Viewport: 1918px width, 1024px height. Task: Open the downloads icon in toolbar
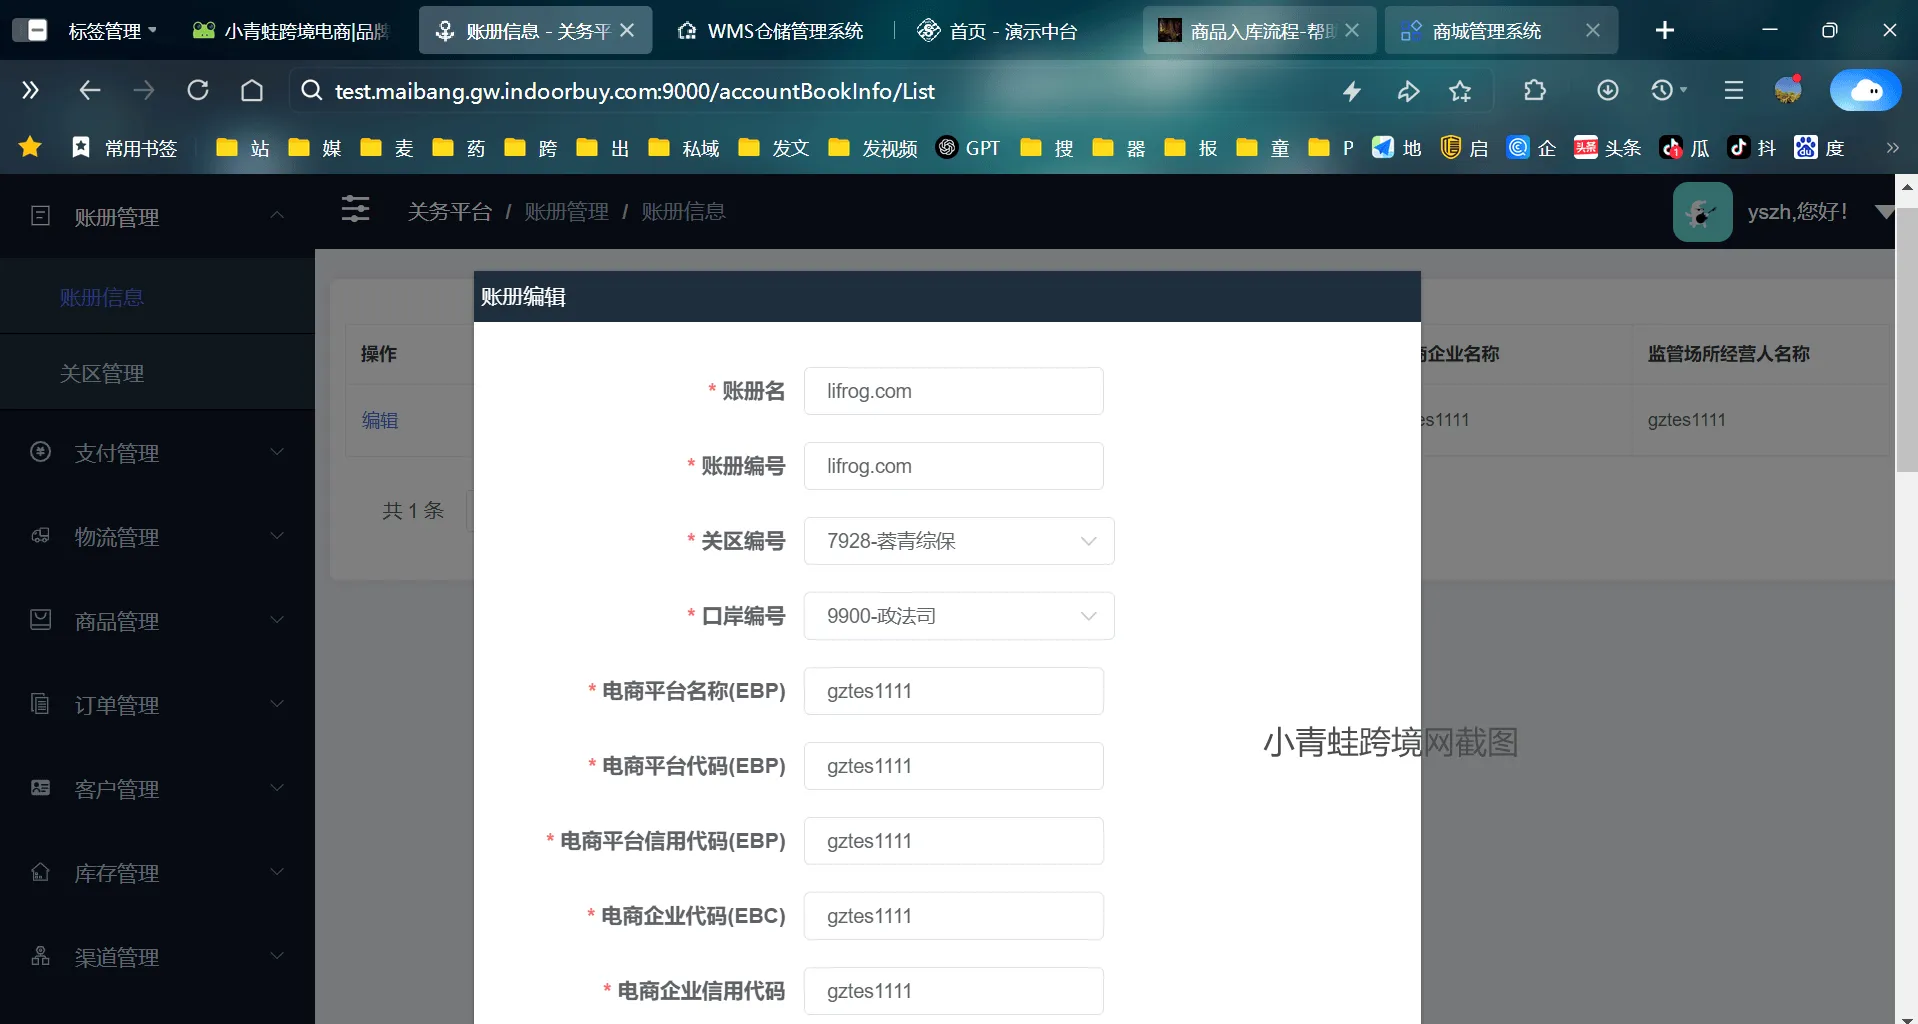coord(1607,91)
